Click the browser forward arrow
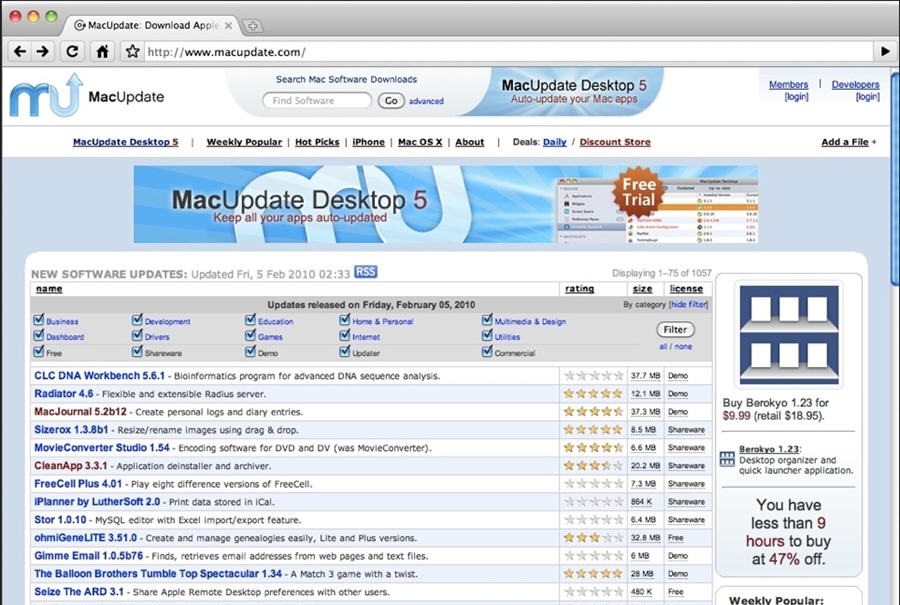The image size is (900, 605). (41, 51)
